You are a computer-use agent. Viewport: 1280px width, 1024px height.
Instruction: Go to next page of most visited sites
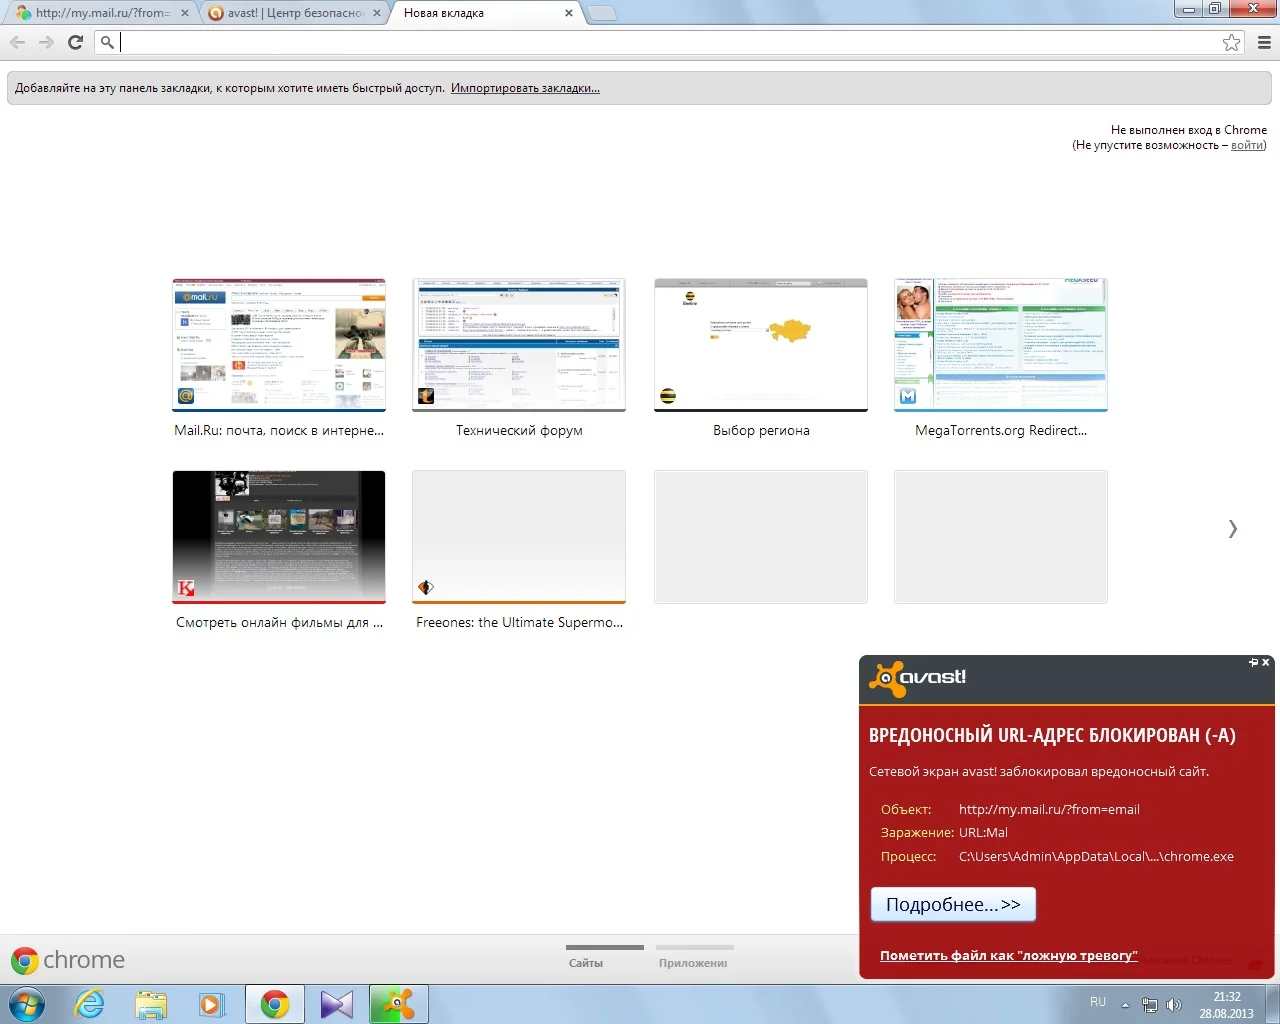(x=1233, y=529)
